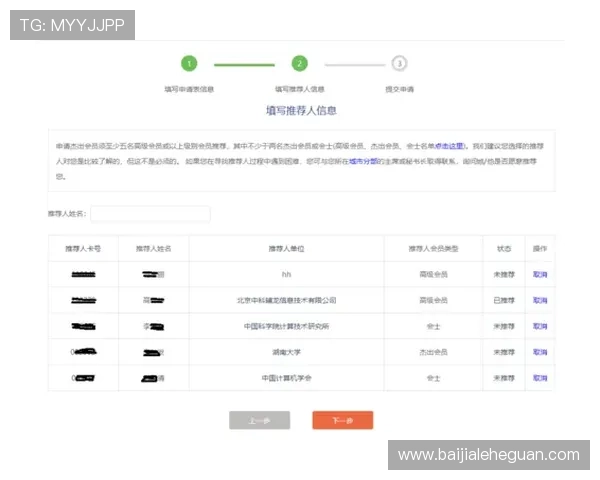Click 未推荐 status in the 湖南大学 row
The width and height of the screenshot is (600, 480).
pyautogui.click(x=504, y=352)
